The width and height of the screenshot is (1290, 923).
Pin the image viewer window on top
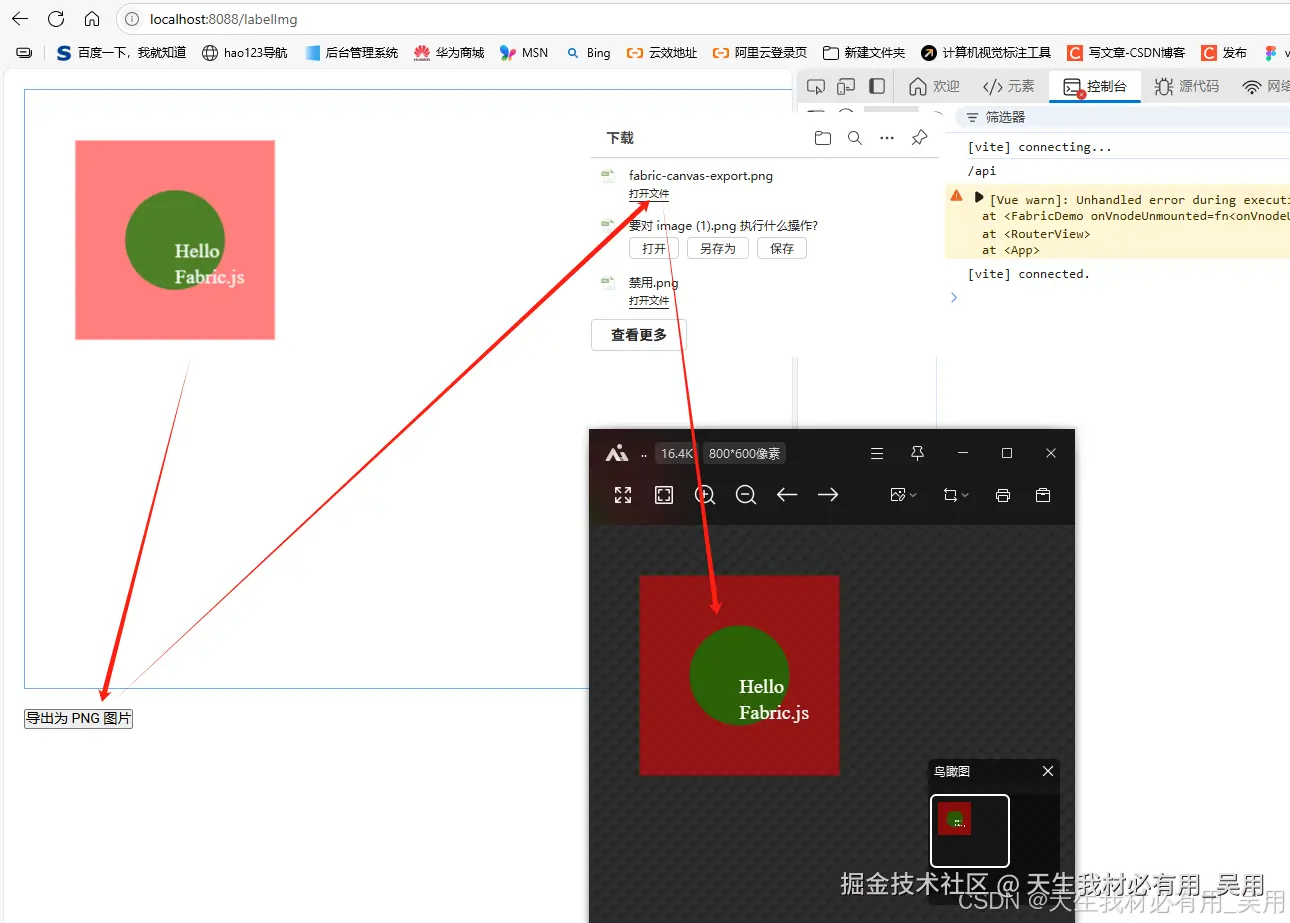point(917,453)
